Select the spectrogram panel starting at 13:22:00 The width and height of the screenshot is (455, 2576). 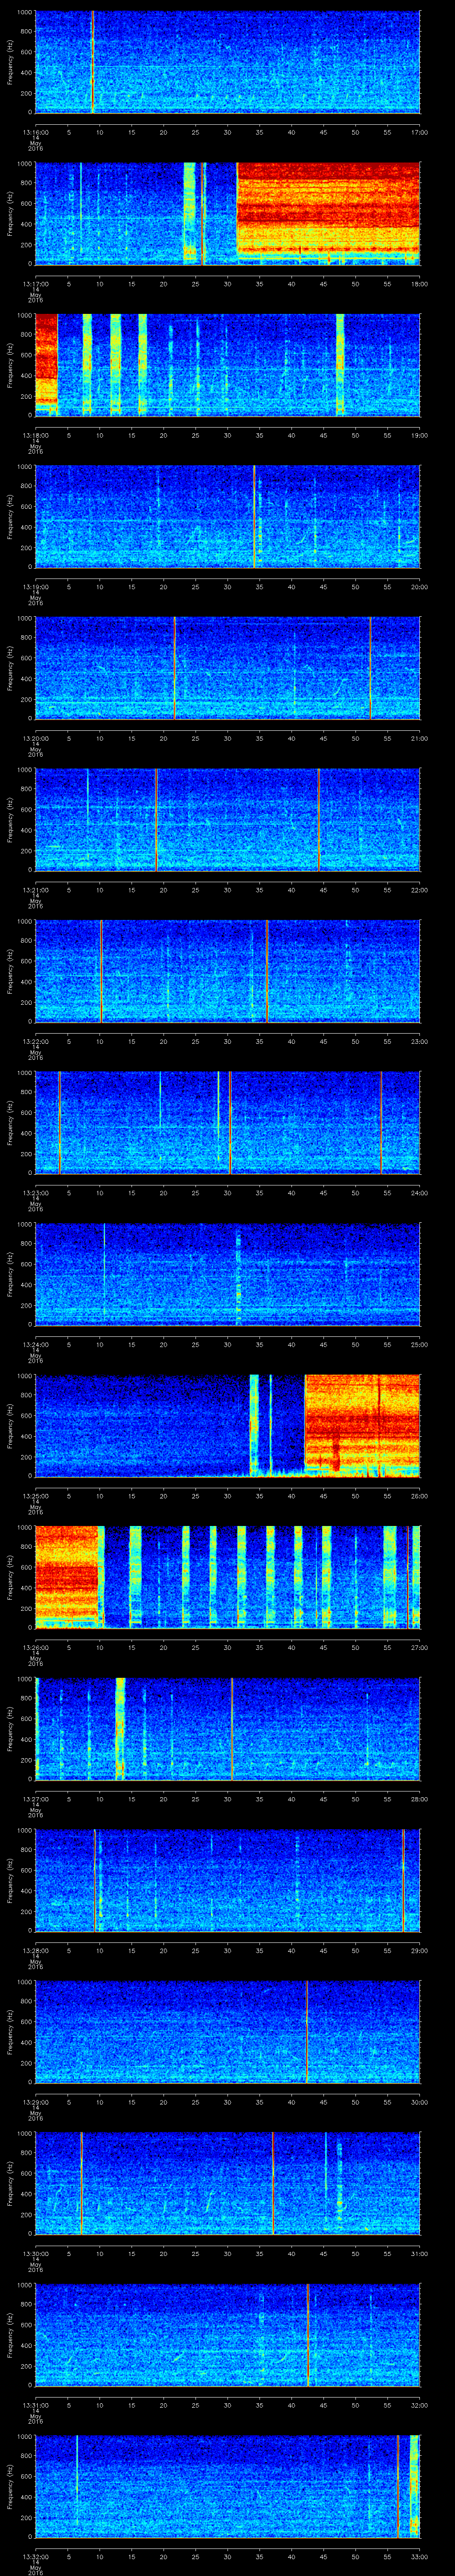(x=227, y=971)
